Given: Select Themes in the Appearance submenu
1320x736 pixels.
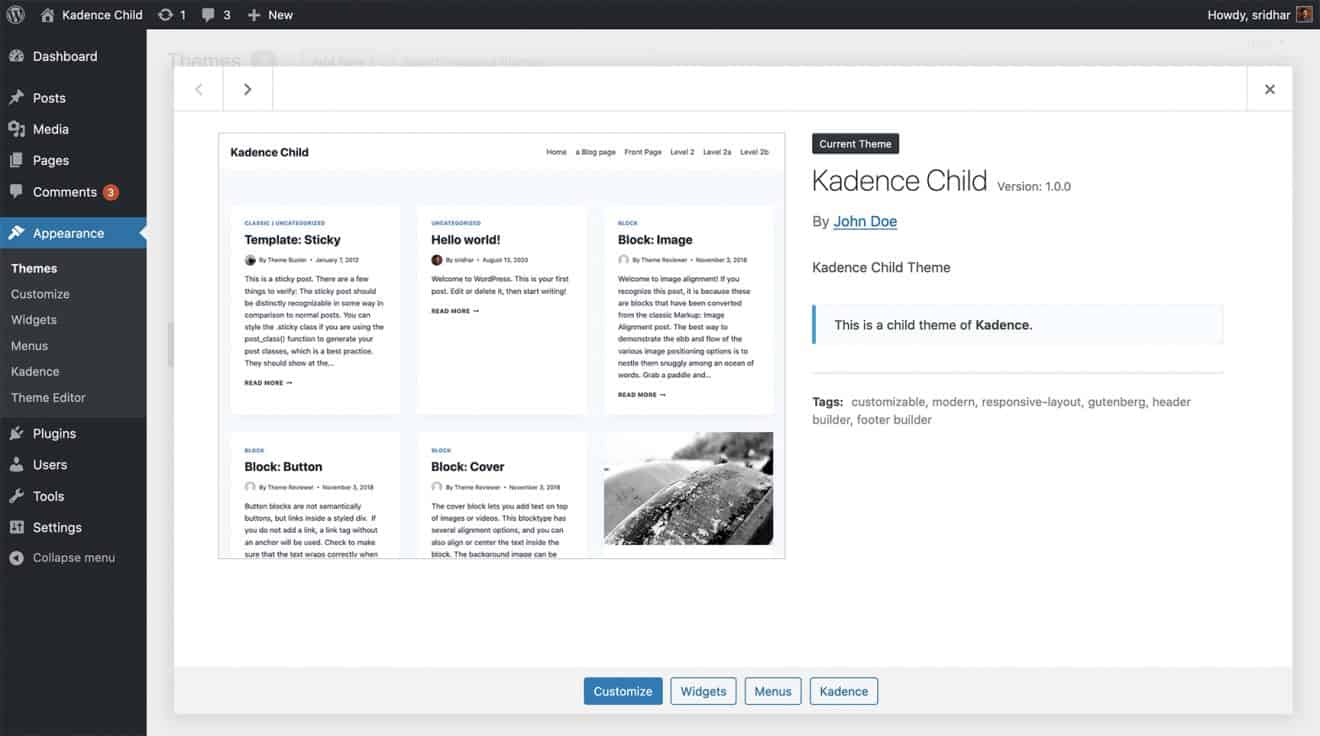Looking at the screenshot, I should [34, 268].
